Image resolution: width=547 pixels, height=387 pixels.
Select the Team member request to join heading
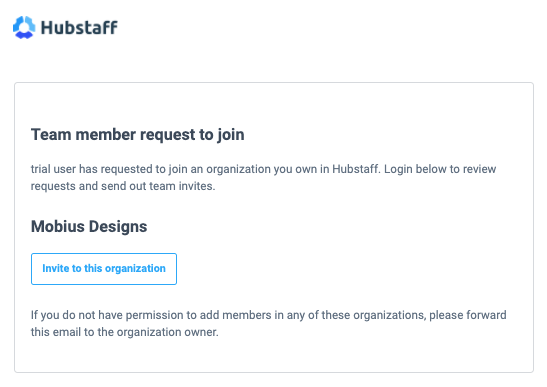coord(137,135)
